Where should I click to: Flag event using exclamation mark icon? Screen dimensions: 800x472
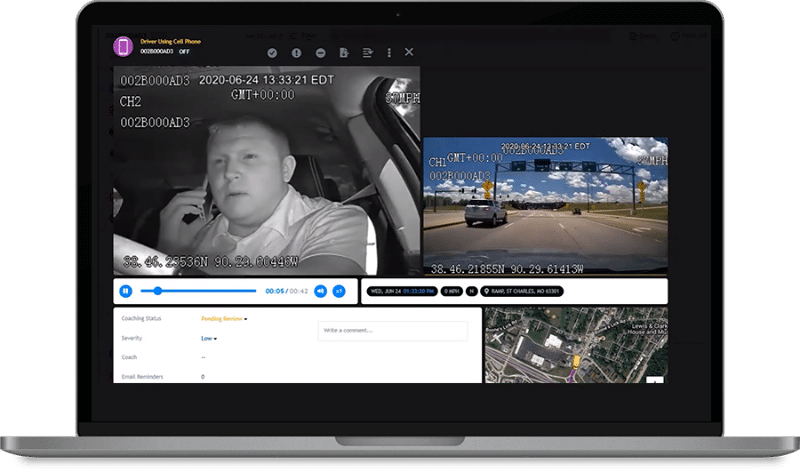pyautogui.click(x=296, y=53)
